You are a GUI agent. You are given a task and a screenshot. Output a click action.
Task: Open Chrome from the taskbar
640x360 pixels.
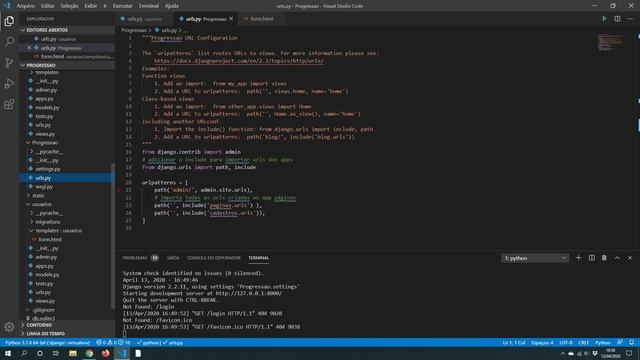pyautogui.click(x=89, y=353)
